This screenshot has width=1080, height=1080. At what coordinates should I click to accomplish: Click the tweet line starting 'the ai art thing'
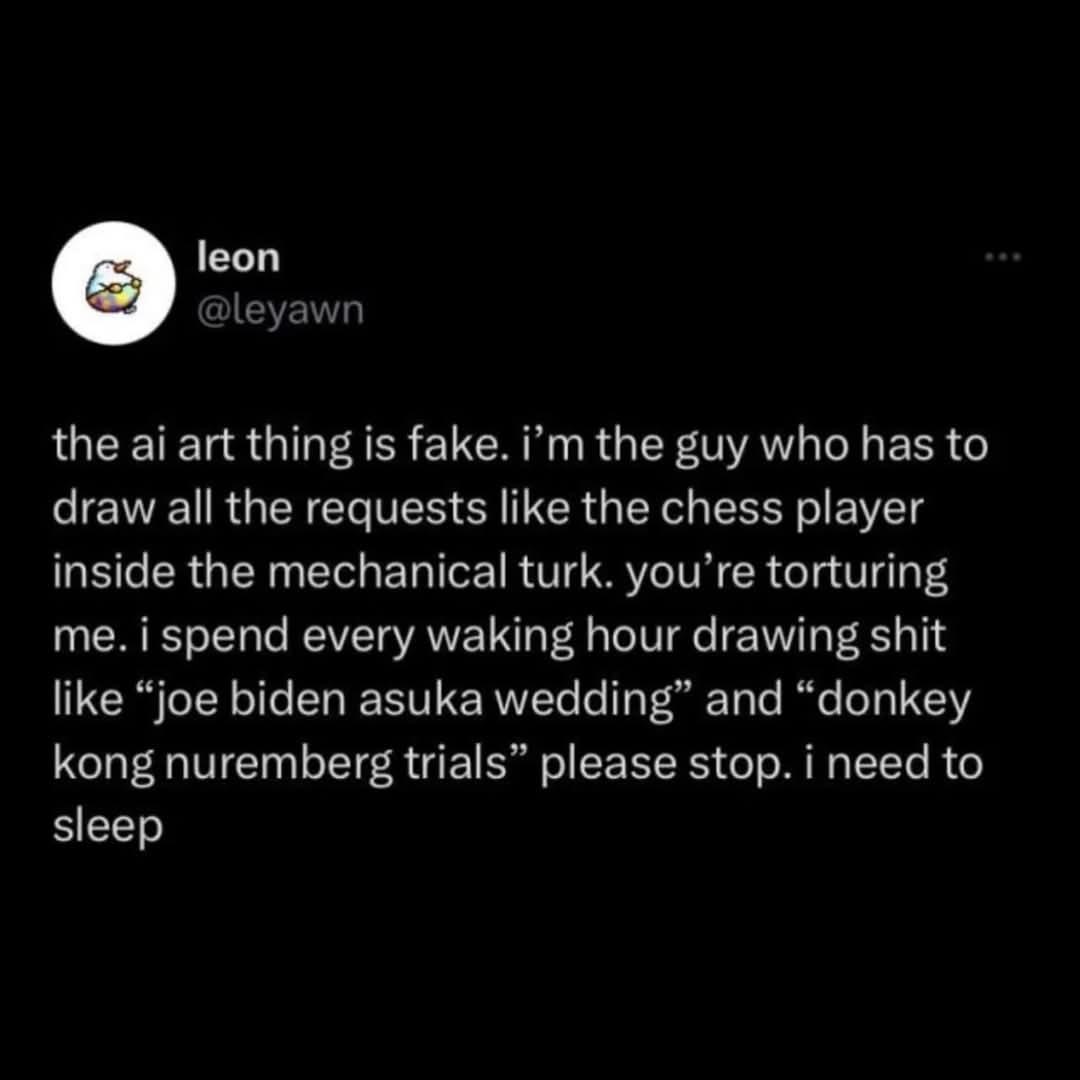[520, 446]
